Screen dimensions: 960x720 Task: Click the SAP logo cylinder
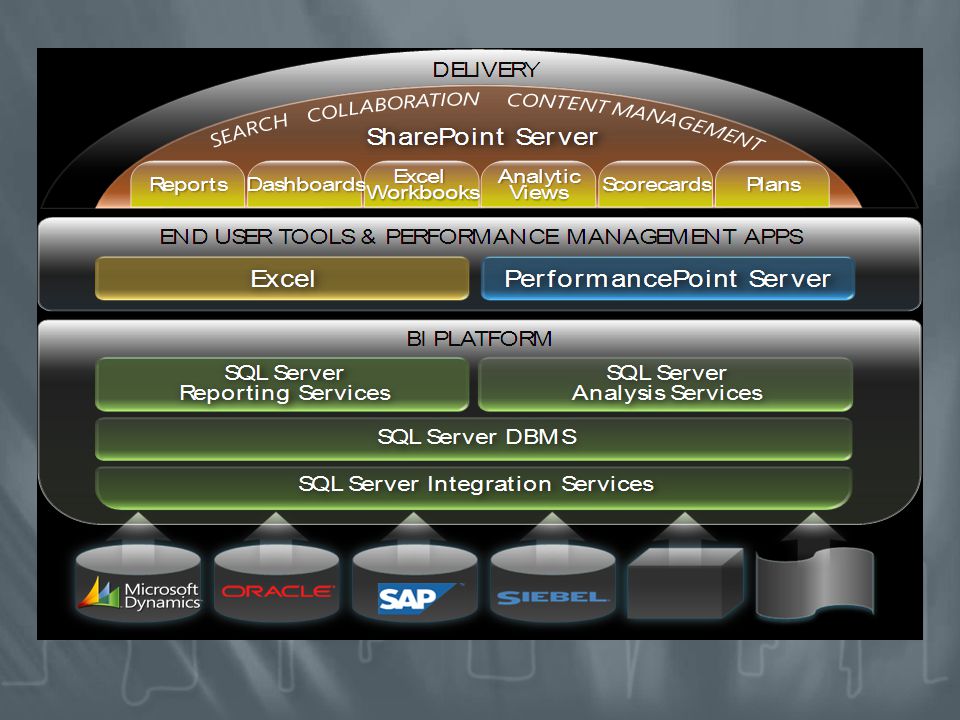tap(415, 585)
